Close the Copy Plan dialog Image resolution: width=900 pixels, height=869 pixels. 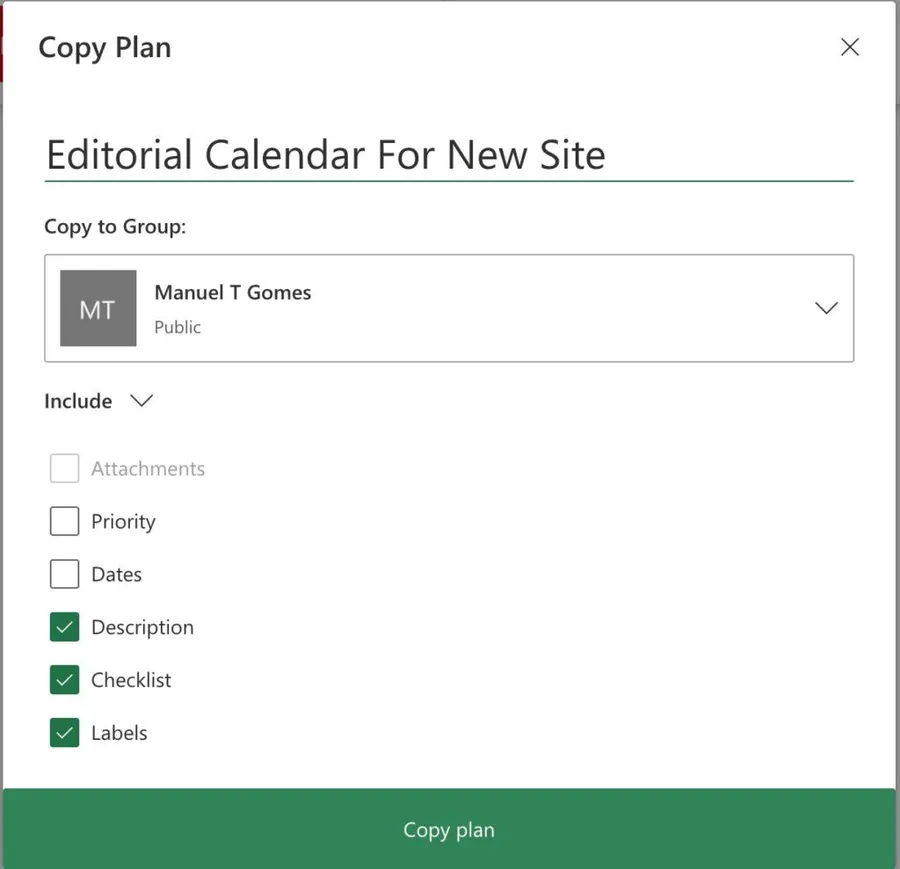[850, 47]
